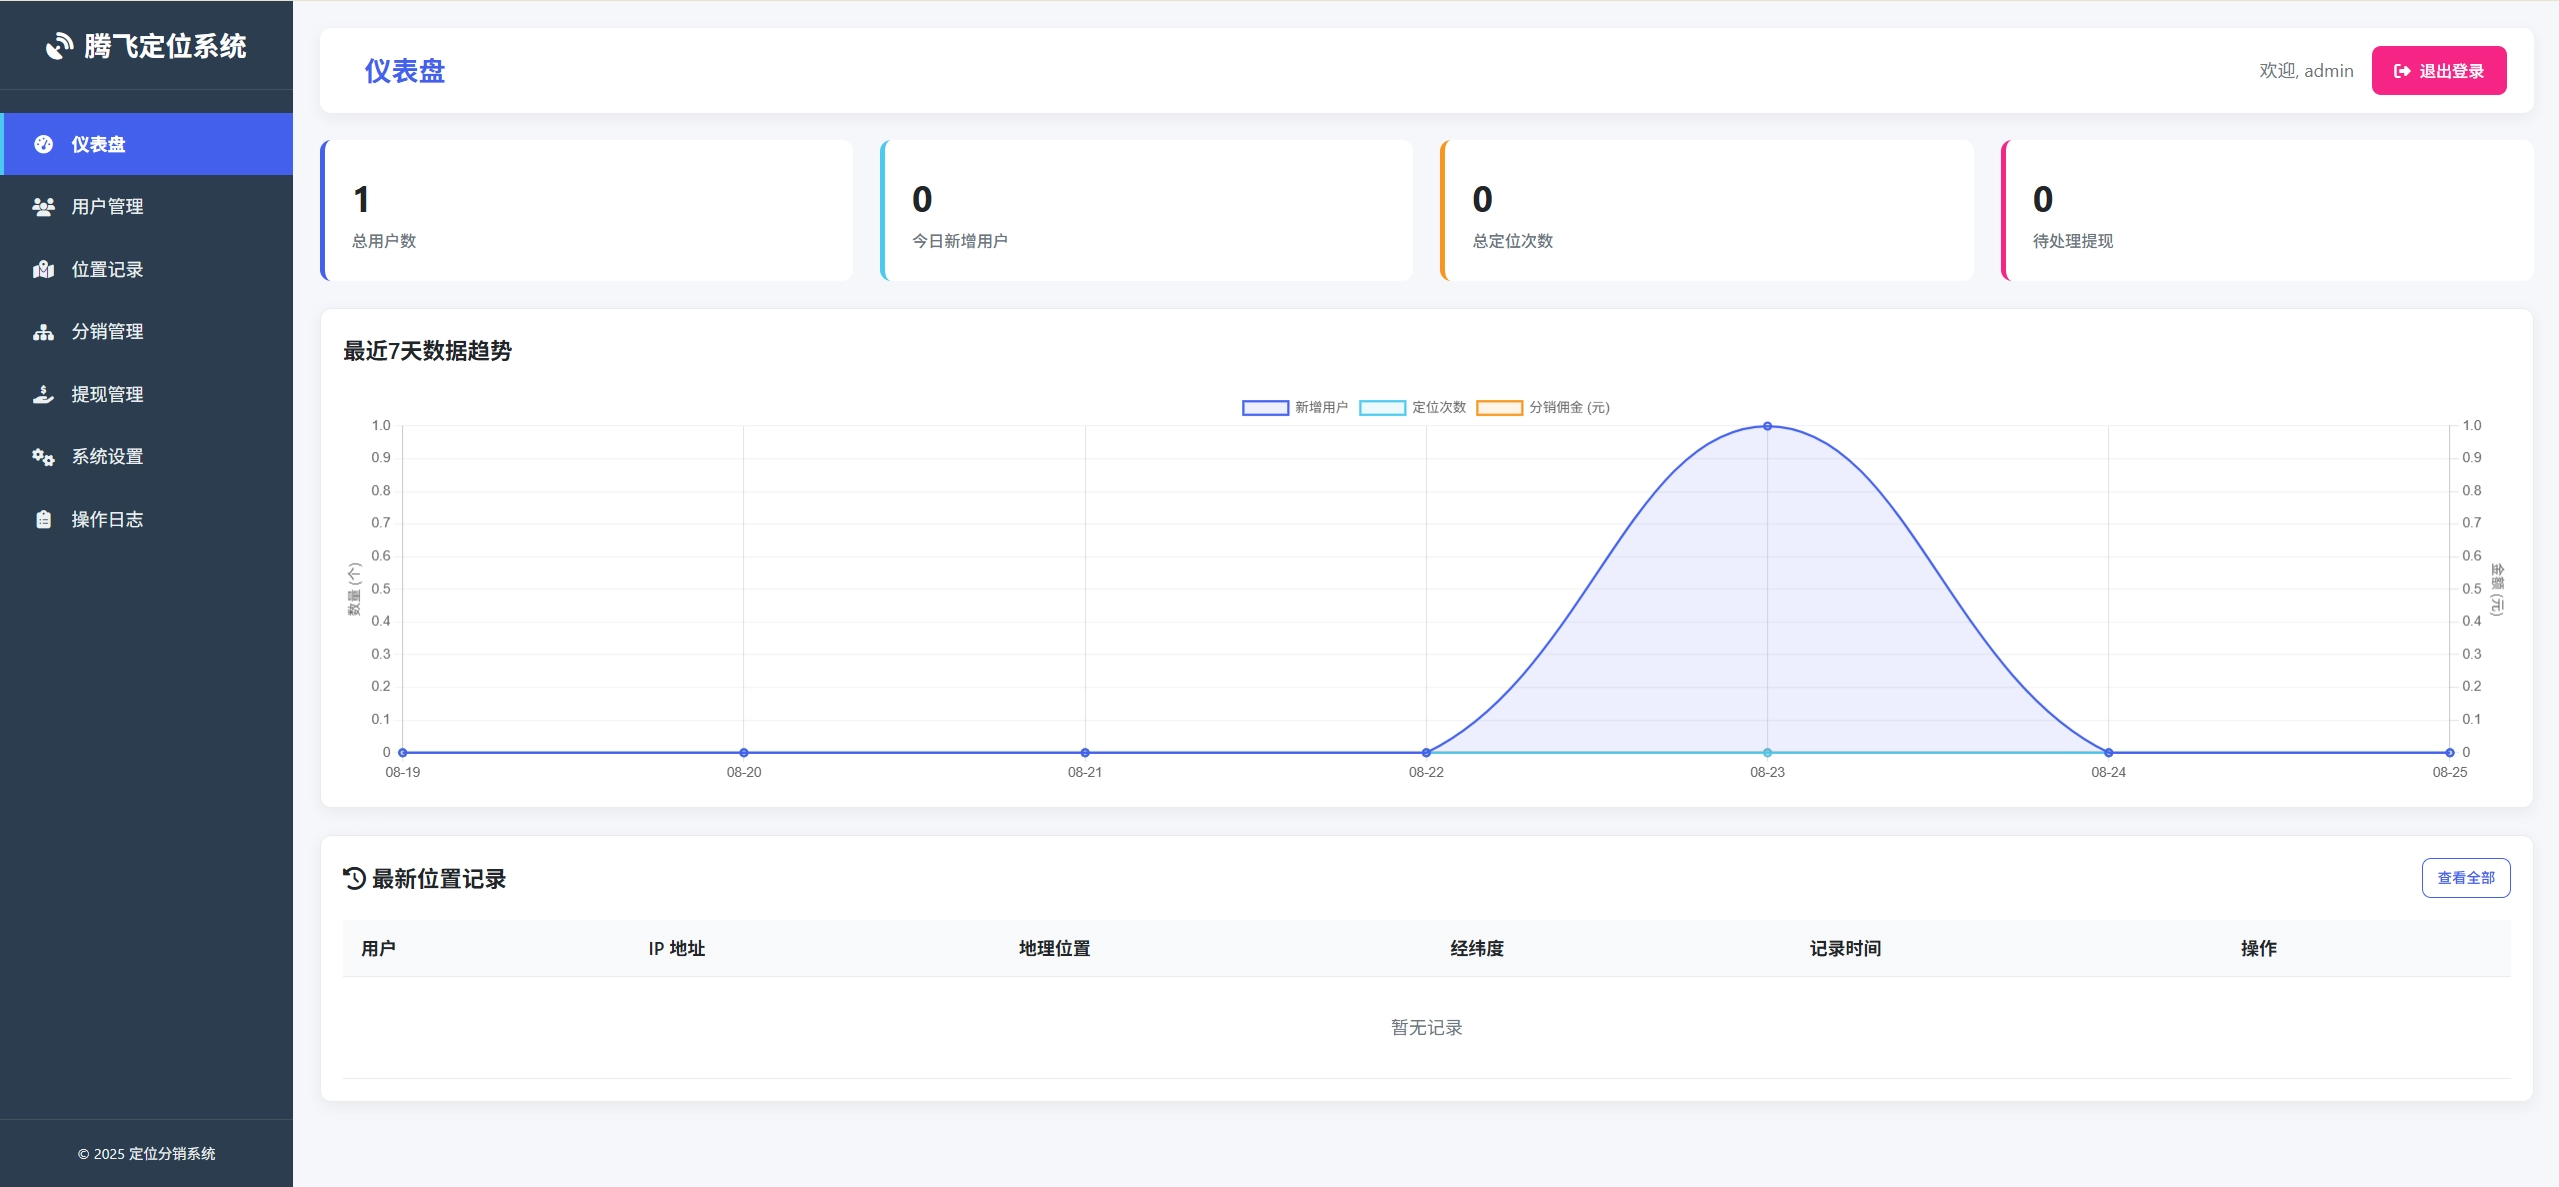
Task: Click the 系统设置 gears icon
Action: pyautogui.click(x=43, y=457)
